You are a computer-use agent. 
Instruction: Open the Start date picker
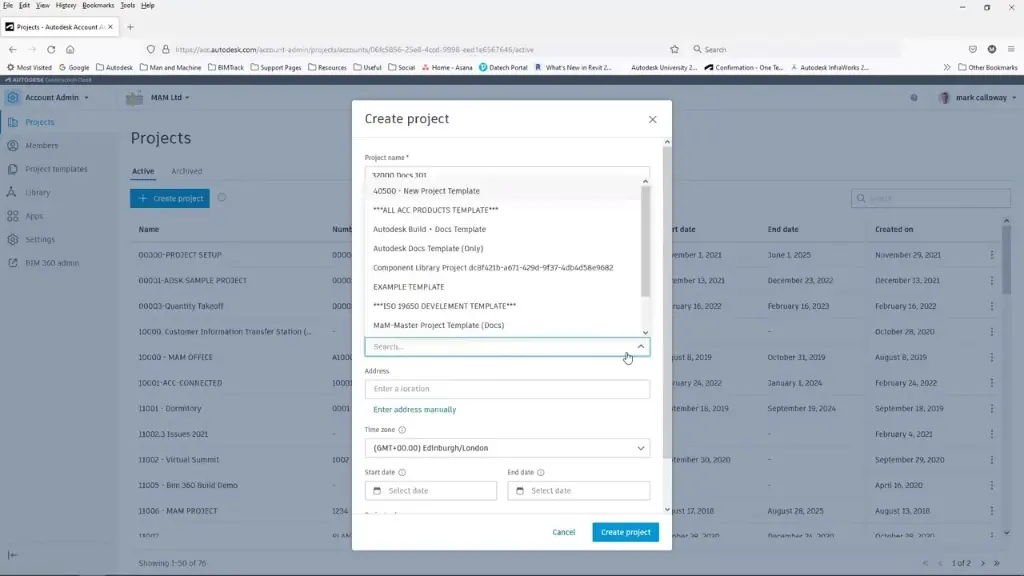click(x=431, y=490)
